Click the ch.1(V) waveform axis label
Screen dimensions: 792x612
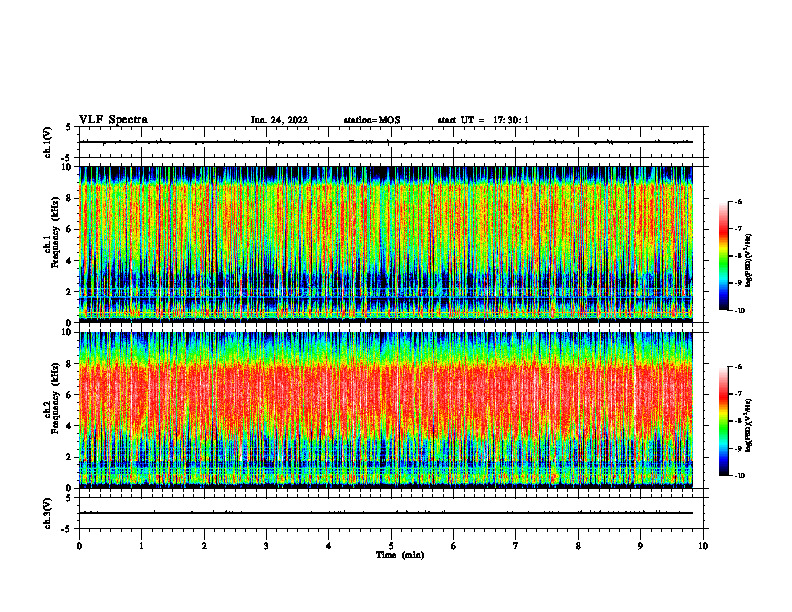[47, 142]
